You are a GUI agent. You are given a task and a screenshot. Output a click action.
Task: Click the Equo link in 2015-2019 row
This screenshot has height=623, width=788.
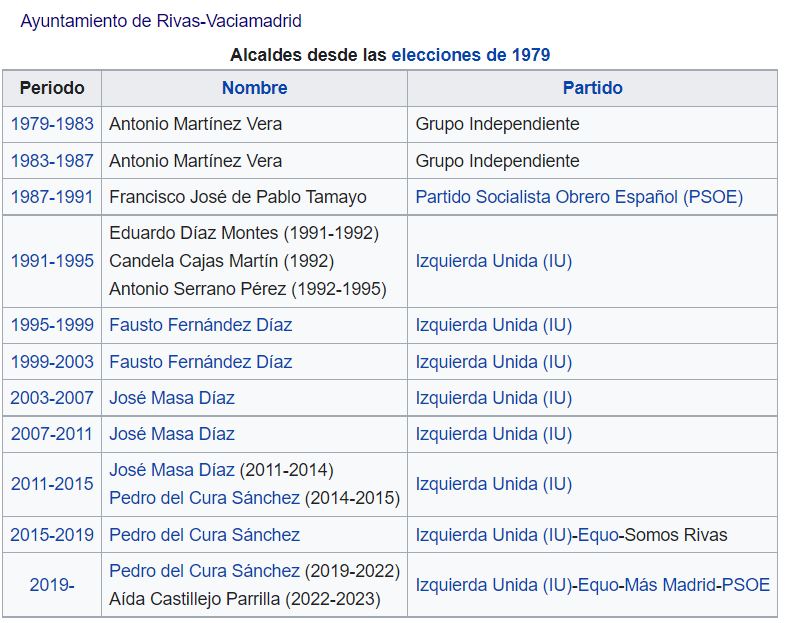tap(598, 535)
